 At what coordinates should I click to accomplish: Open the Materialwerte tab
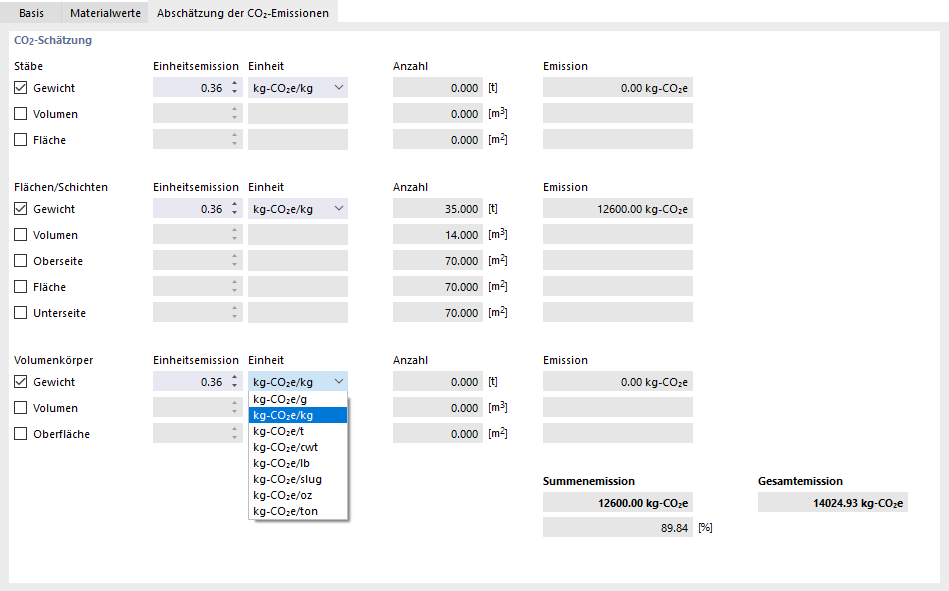pos(105,13)
